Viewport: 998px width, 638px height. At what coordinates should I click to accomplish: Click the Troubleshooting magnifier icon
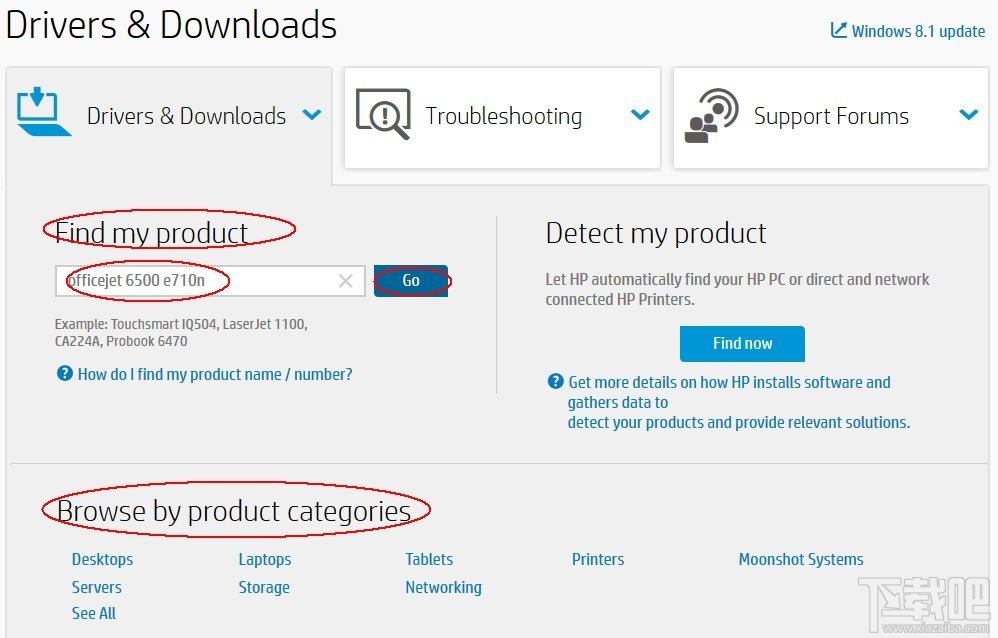tap(383, 116)
